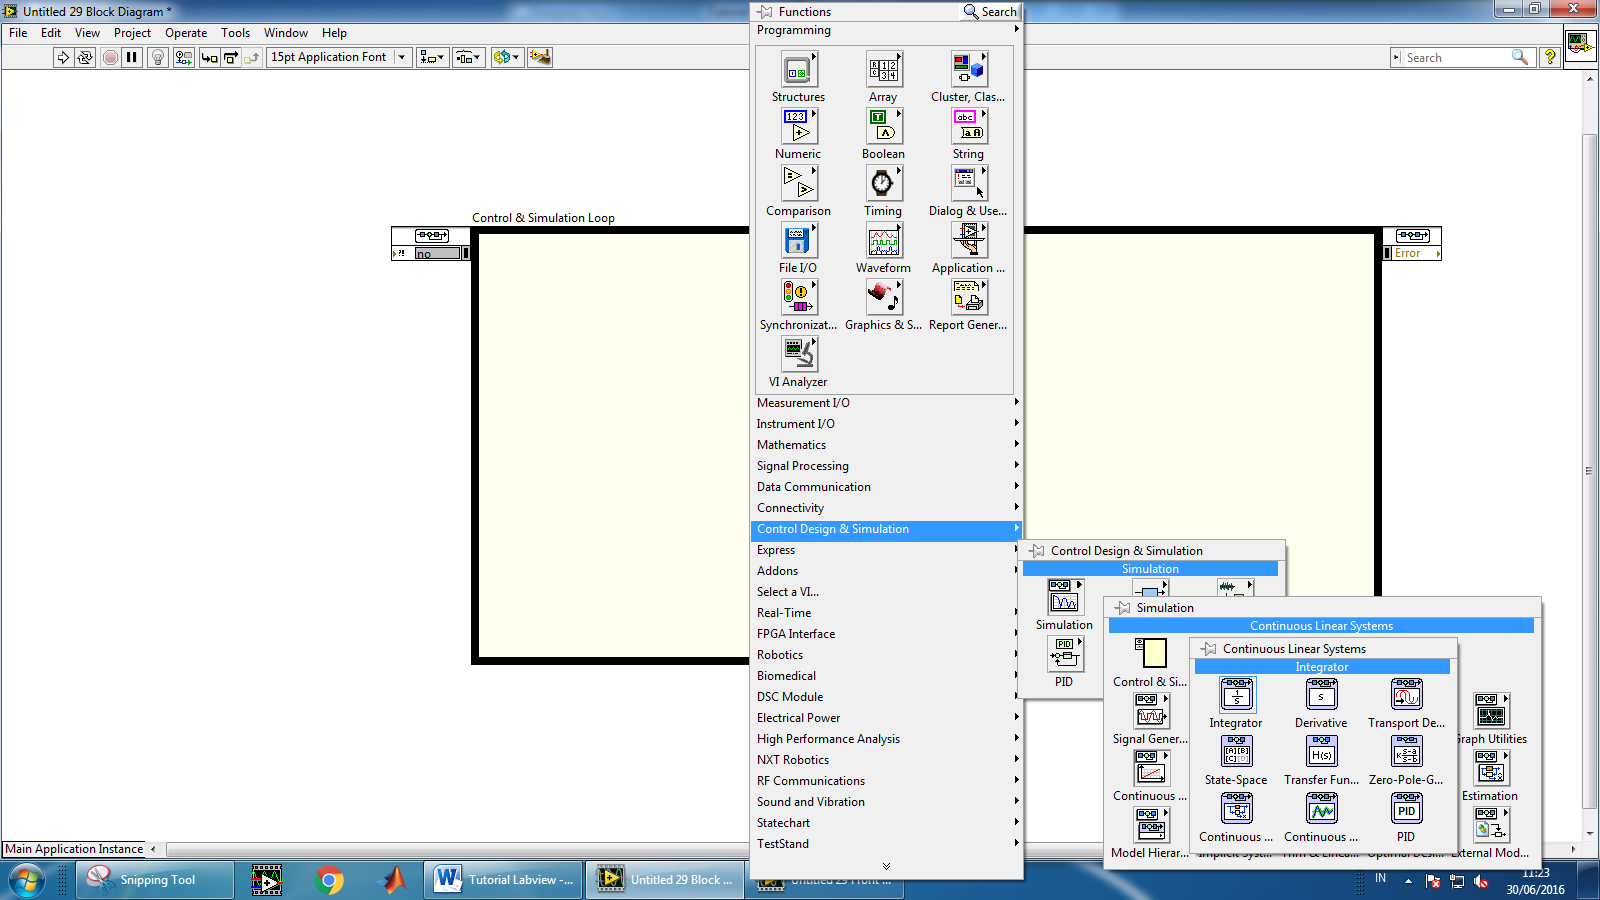
Task: Open Google Chrome from the taskbar
Action: point(330,880)
